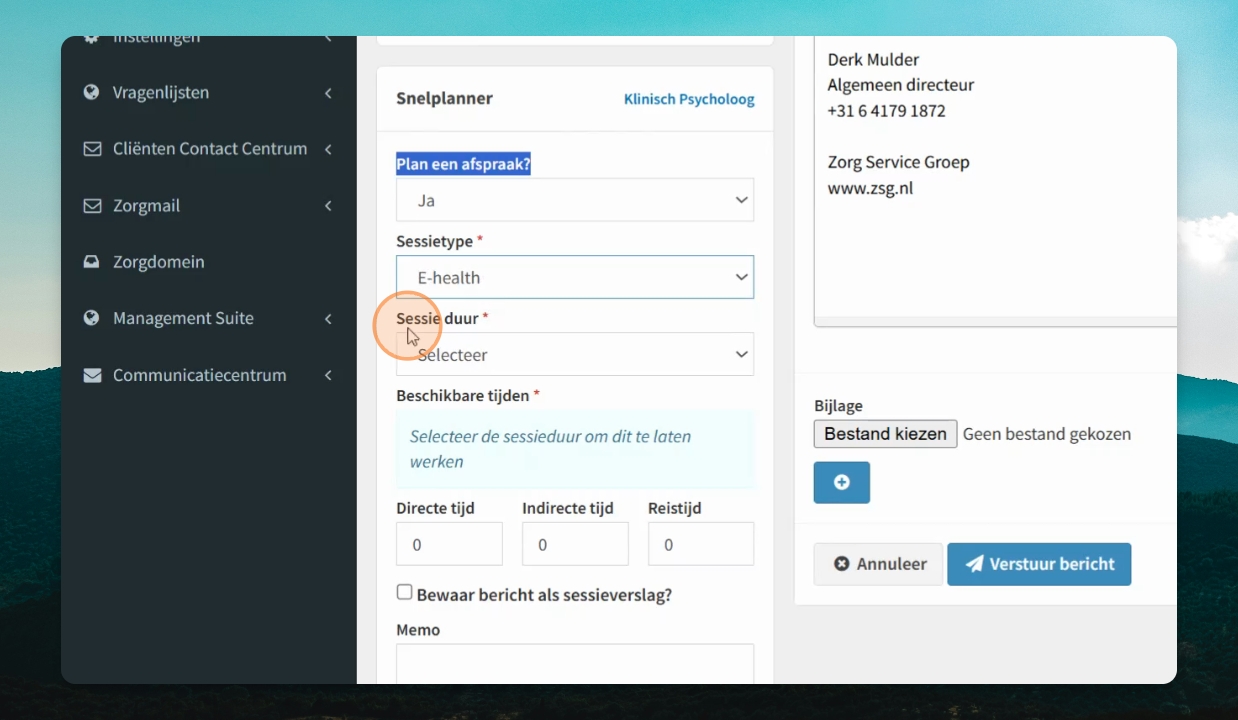Click the globe icon beside Management Suite

(x=92, y=318)
